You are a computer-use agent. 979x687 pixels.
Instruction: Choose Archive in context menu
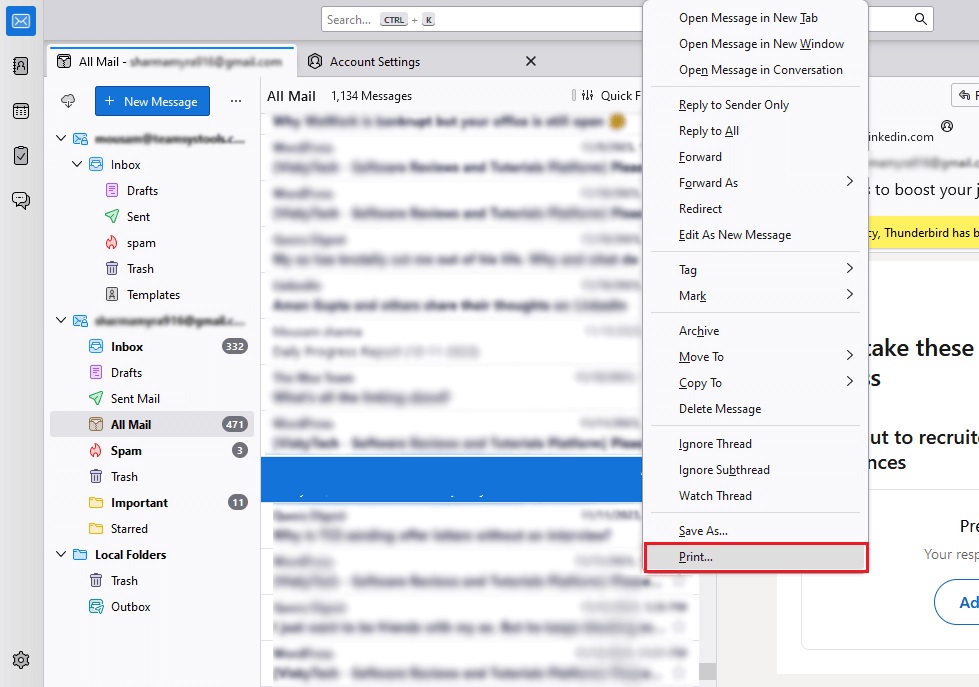[x=755, y=330]
